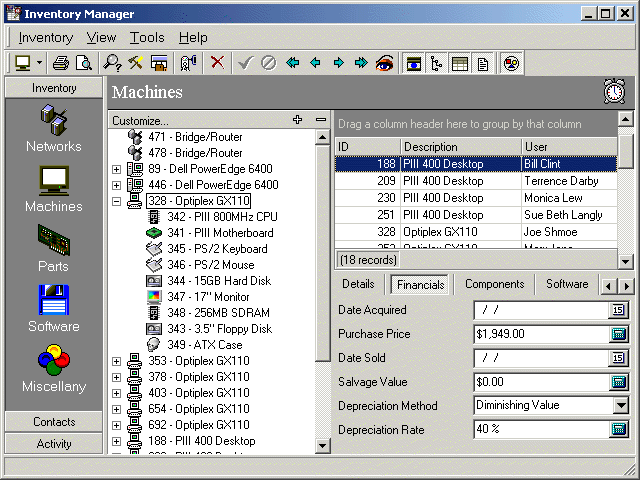Expand the 353 - Optiplex GX110 node
The width and height of the screenshot is (640, 480).
pos(116,361)
